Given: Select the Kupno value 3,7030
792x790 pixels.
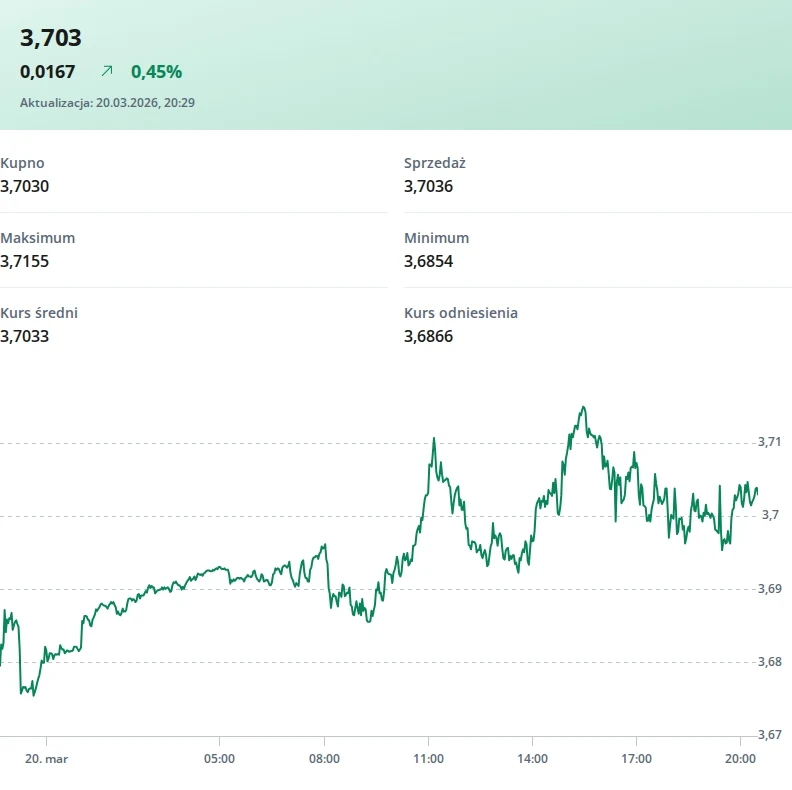Looking at the screenshot, I should (25, 186).
